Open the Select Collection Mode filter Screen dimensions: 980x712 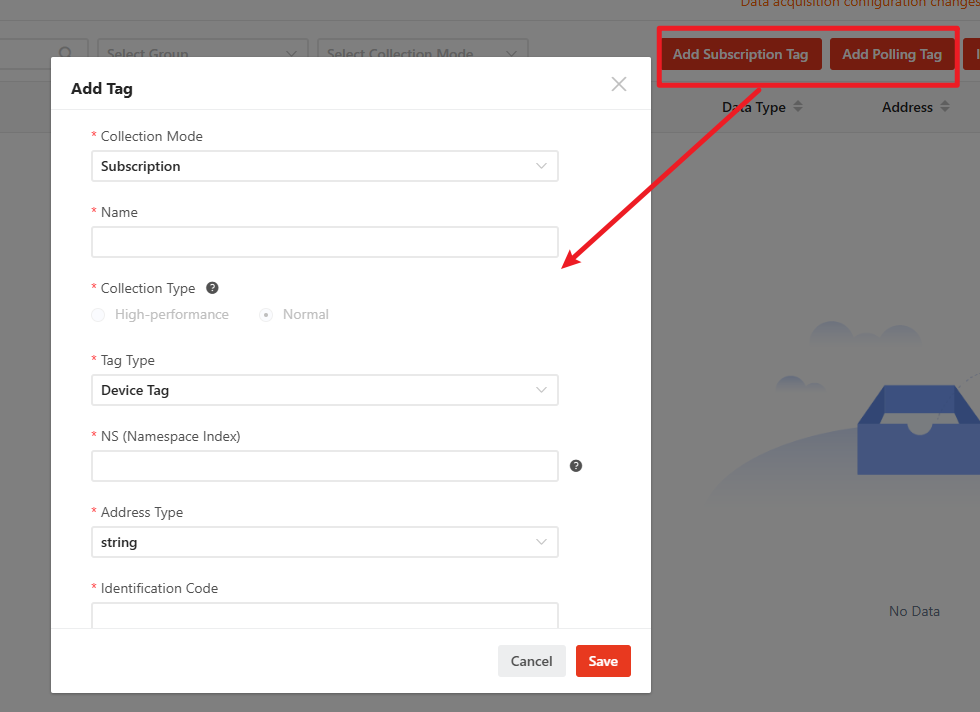(x=422, y=54)
